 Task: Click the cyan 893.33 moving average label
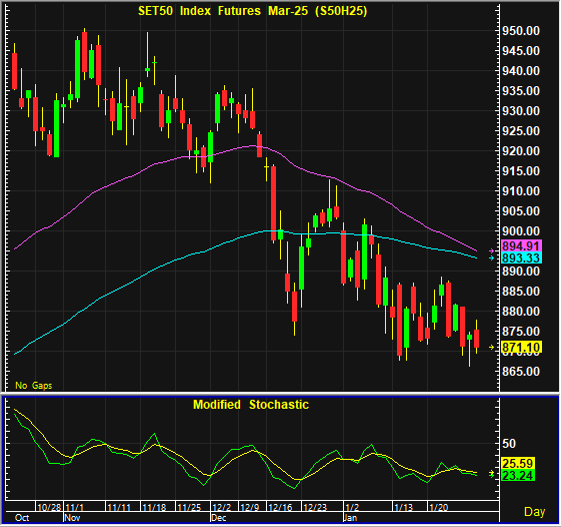click(522, 258)
